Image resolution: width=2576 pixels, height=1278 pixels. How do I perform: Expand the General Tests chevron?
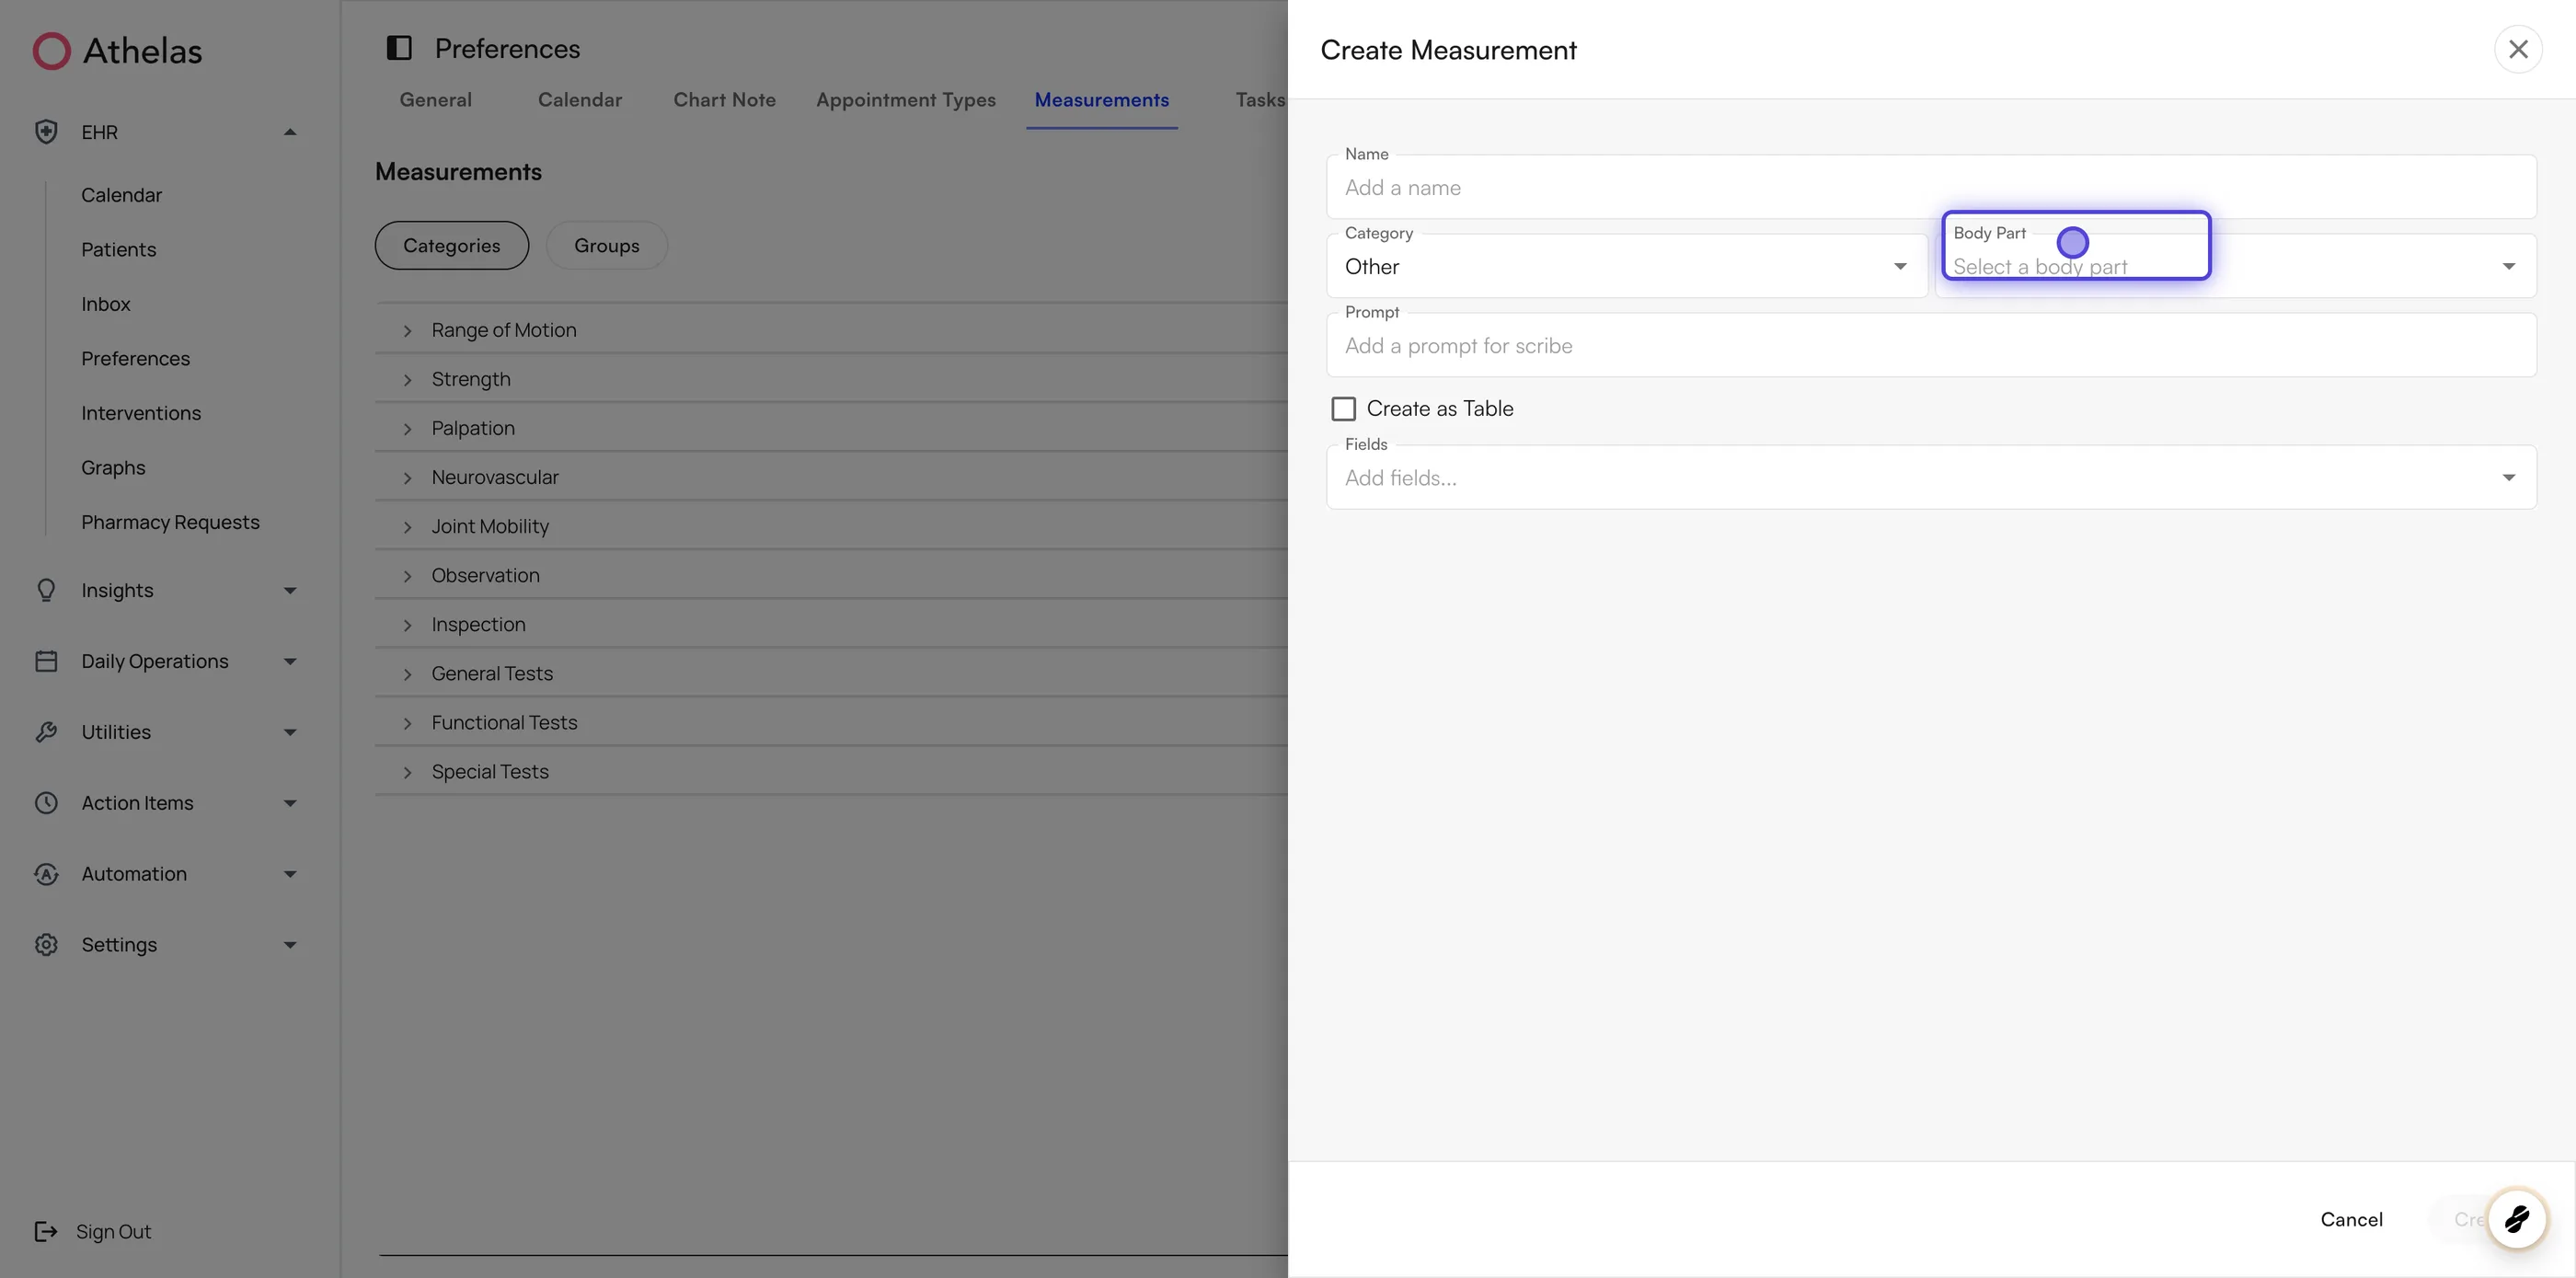tap(407, 673)
